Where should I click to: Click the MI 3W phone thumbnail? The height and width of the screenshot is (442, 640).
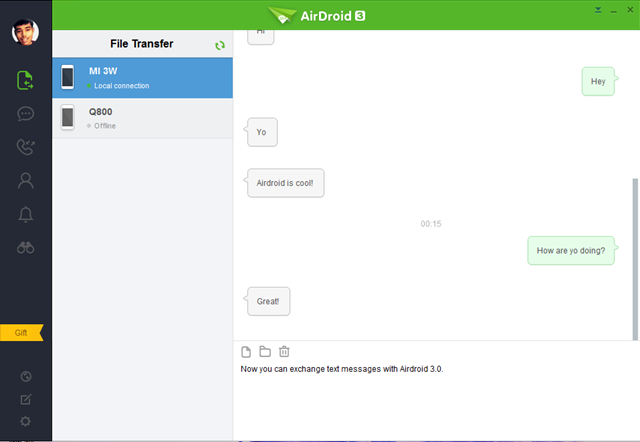(x=68, y=77)
